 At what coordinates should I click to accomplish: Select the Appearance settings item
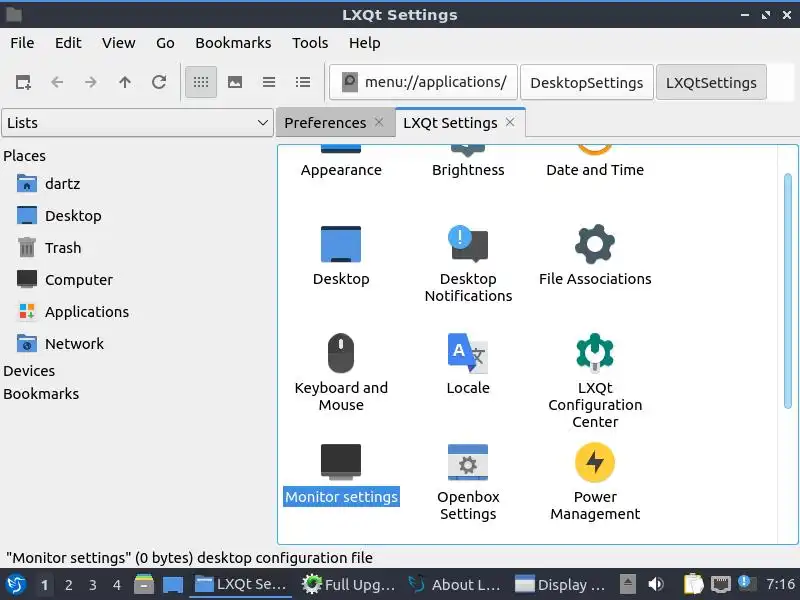click(341, 163)
